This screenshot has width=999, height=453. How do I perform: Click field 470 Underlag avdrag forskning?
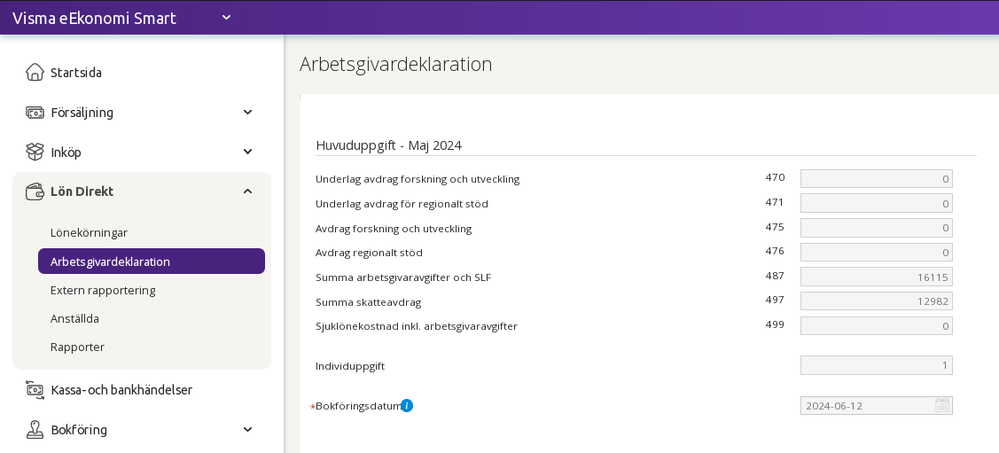click(x=876, y=179)
